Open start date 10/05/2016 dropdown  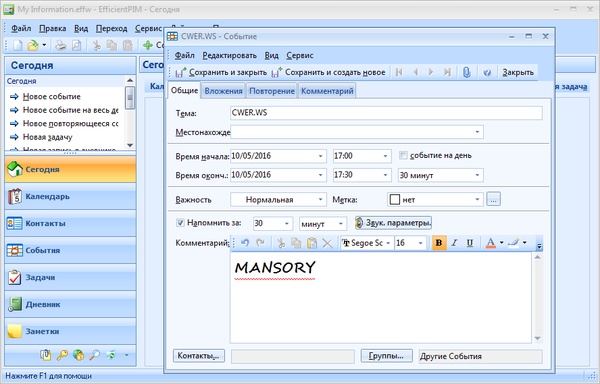click(320, 156)
